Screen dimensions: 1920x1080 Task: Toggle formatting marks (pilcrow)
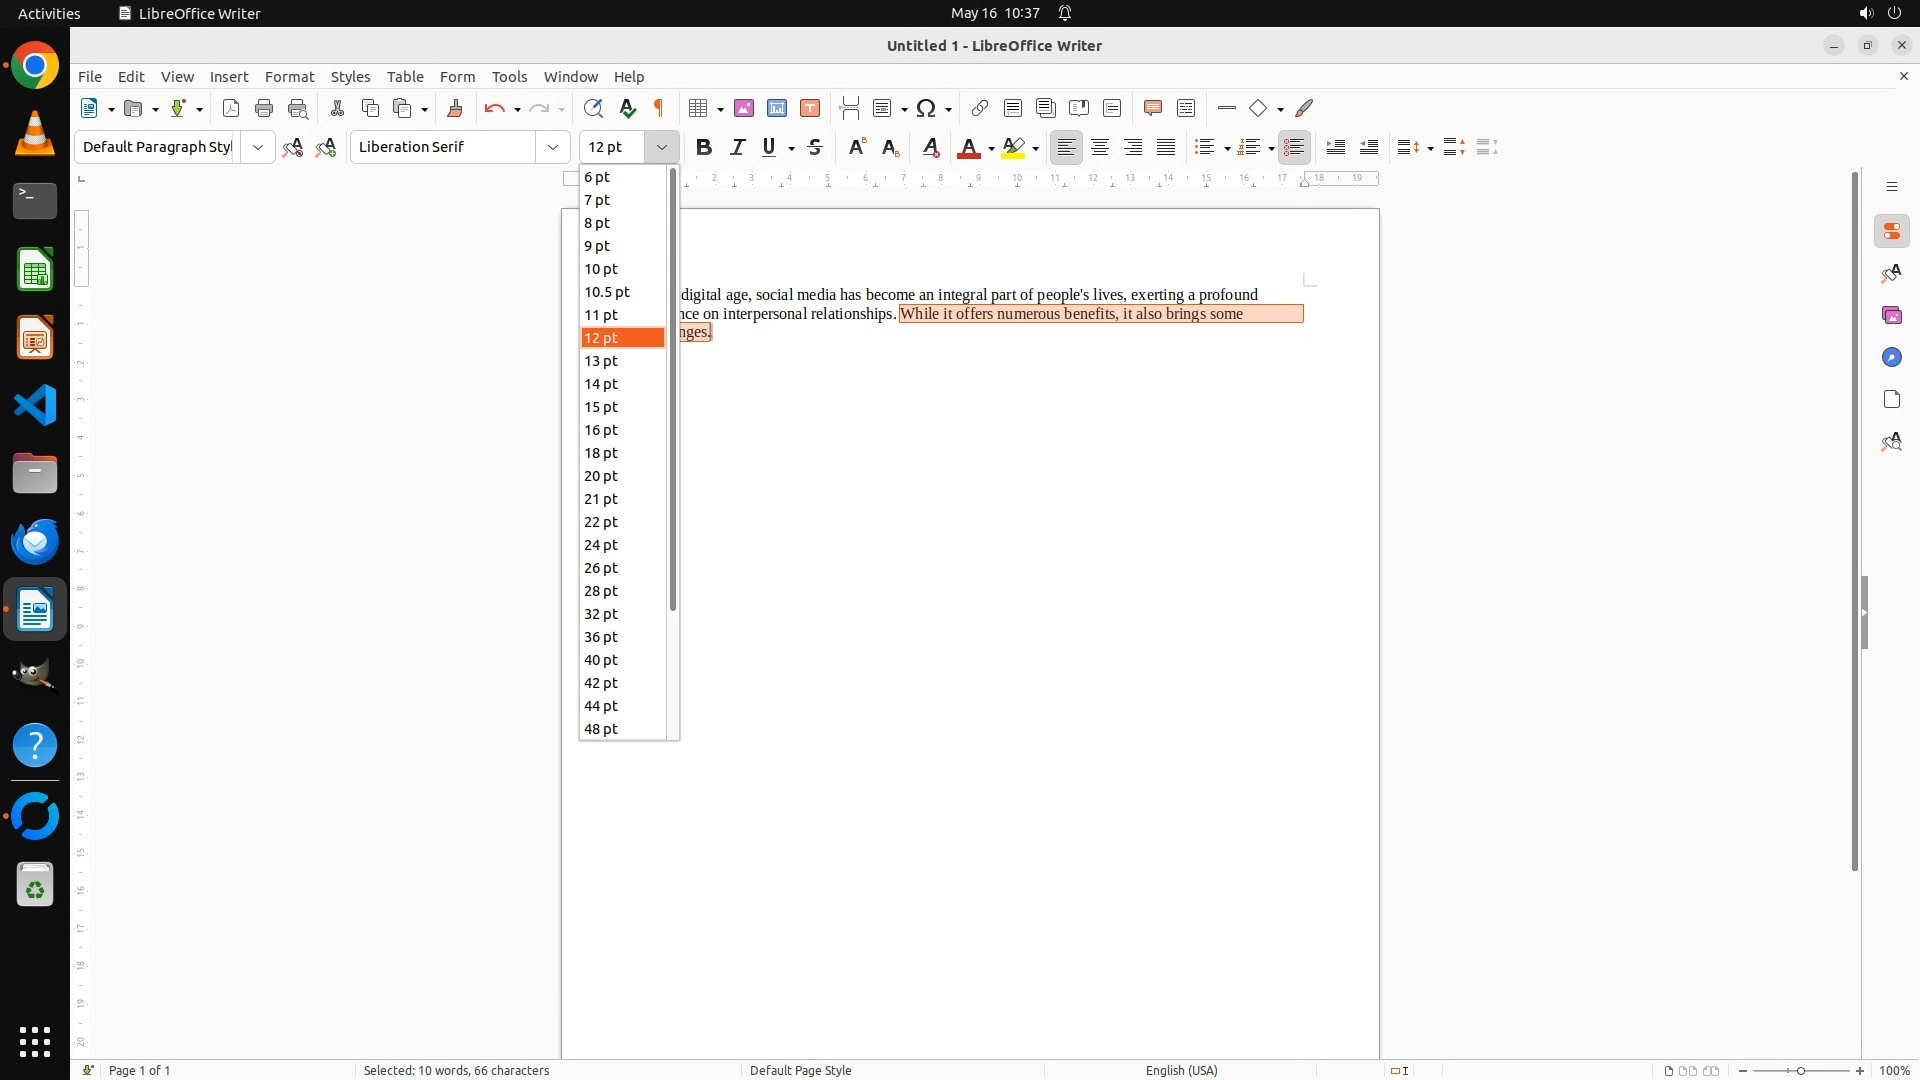659,108
